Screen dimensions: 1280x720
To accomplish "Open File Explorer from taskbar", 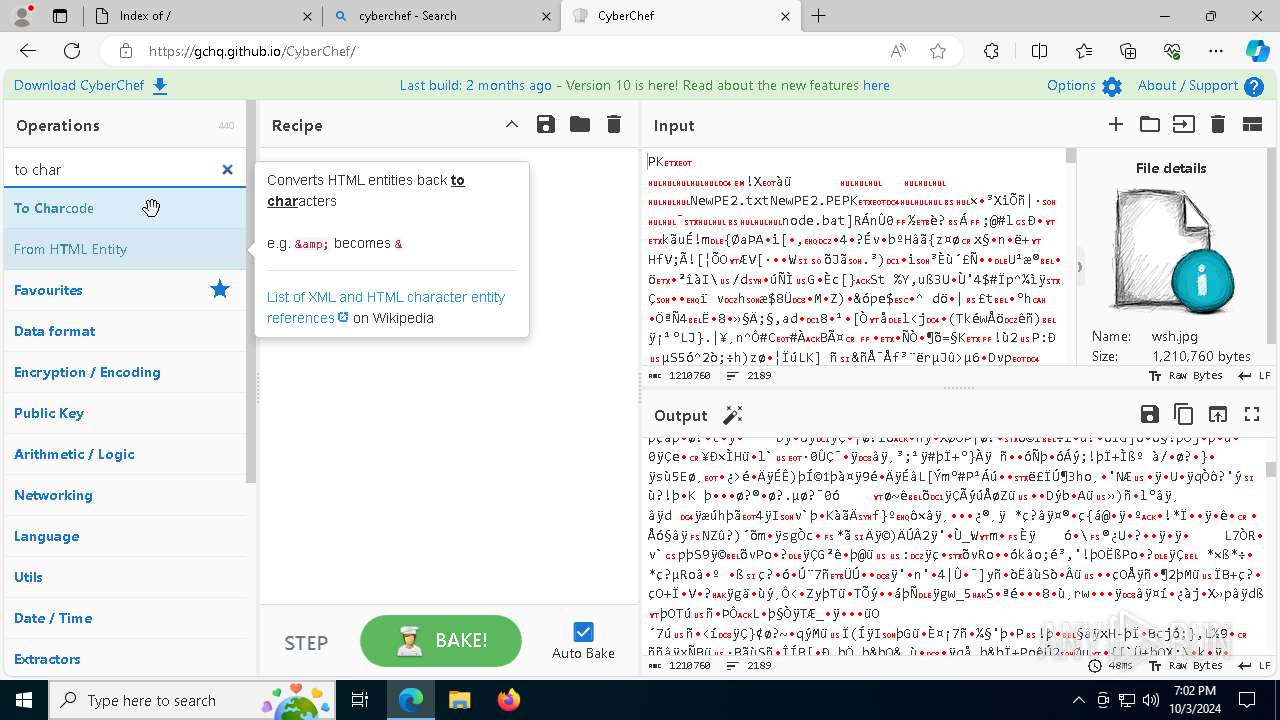I will [460, 700].
